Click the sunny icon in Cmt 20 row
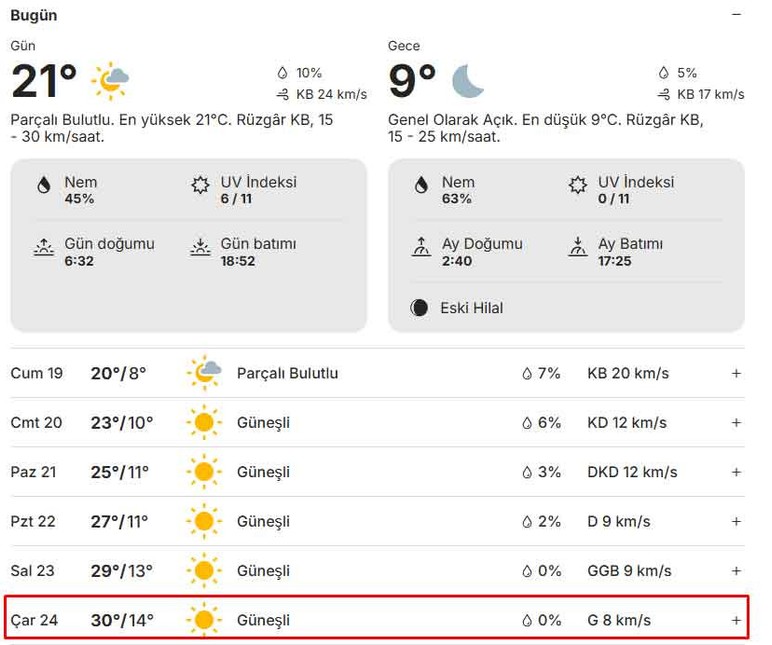This screenshot has height=645, width=772. pyautogui.click(x=204, y=422)
